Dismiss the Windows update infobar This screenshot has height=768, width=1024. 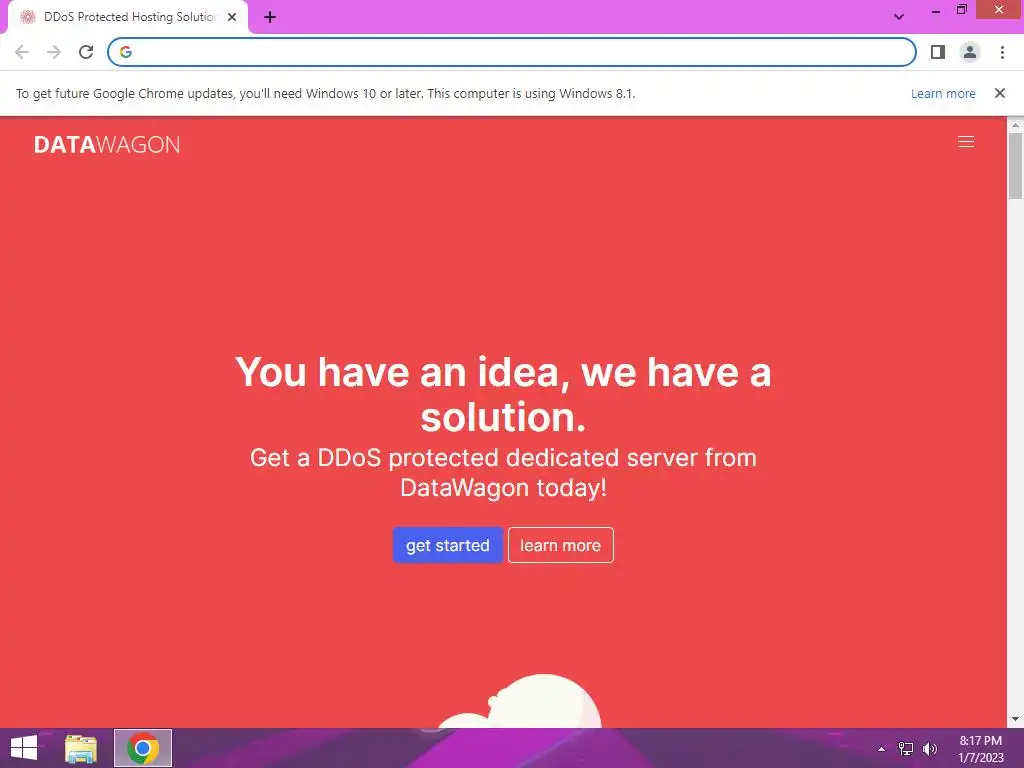[999, 93]
